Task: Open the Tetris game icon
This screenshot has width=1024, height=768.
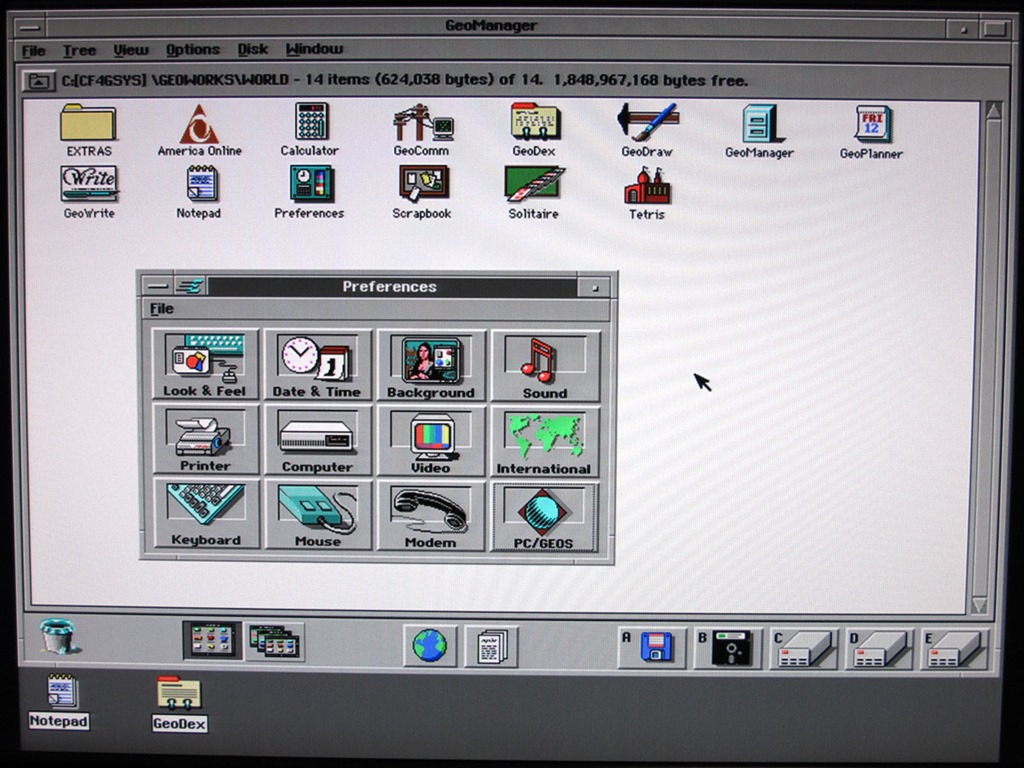Action: (x=647, y=186)
